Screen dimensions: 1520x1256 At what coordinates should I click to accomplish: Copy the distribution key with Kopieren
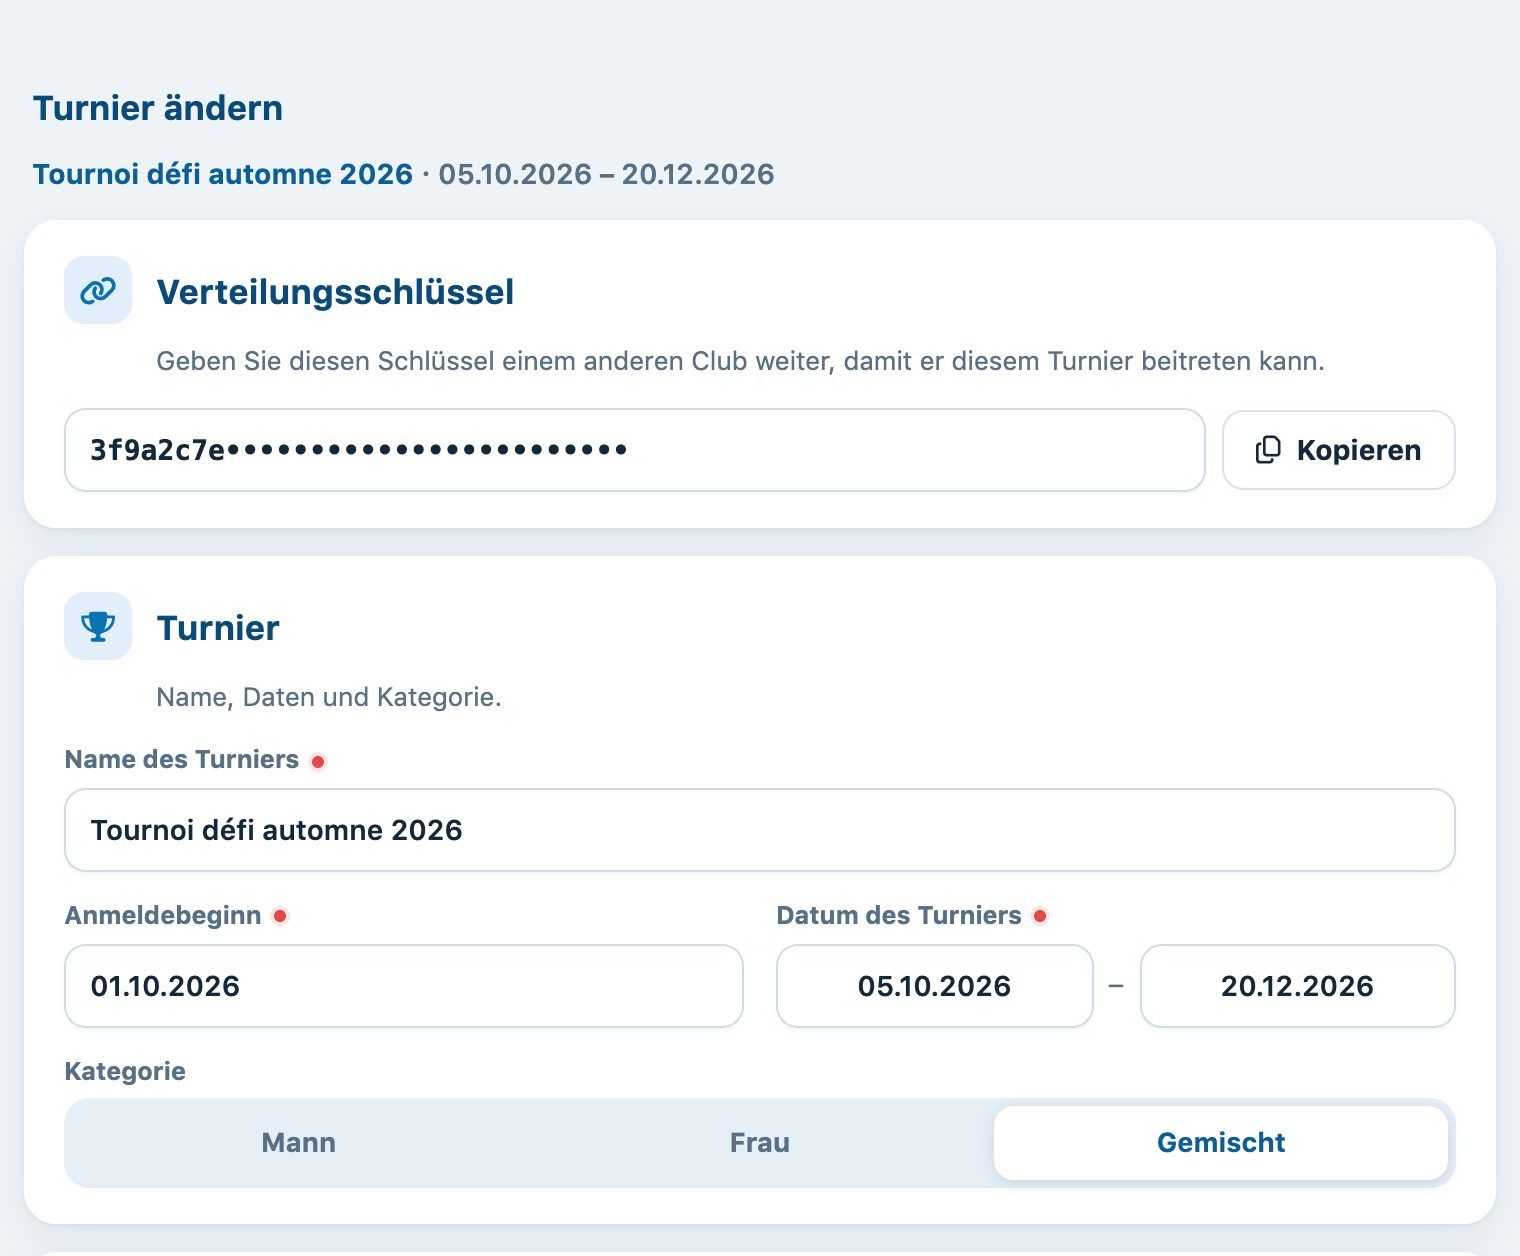1338,450
